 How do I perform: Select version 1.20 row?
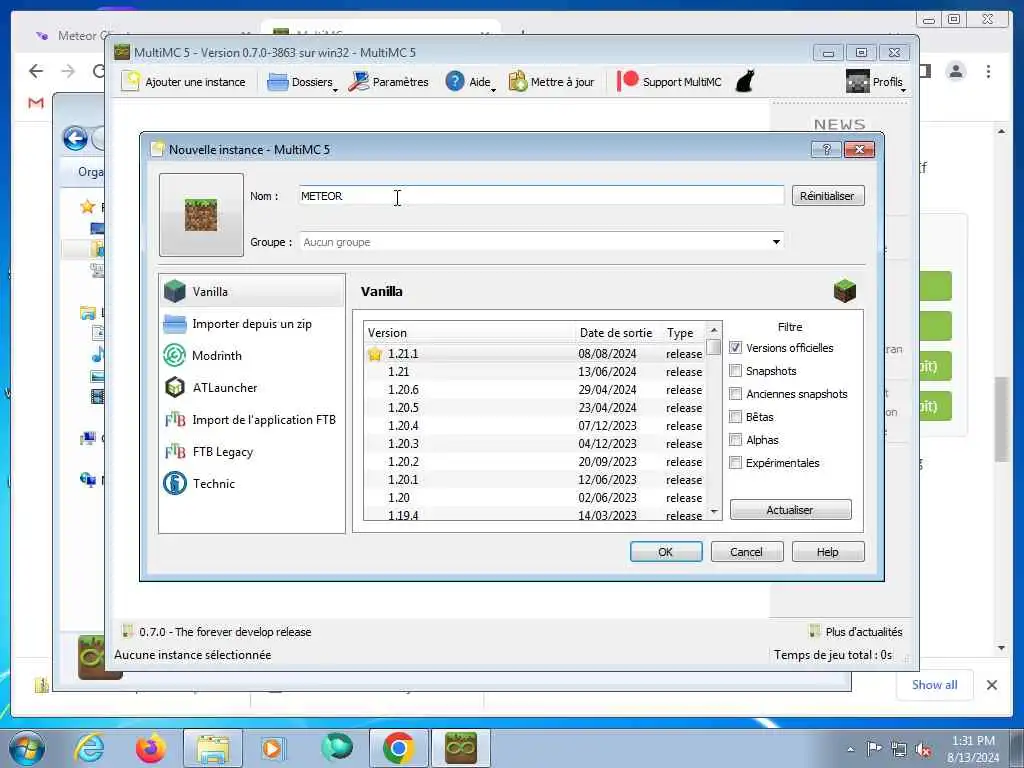pyautogui.click(x=535, y=498)
